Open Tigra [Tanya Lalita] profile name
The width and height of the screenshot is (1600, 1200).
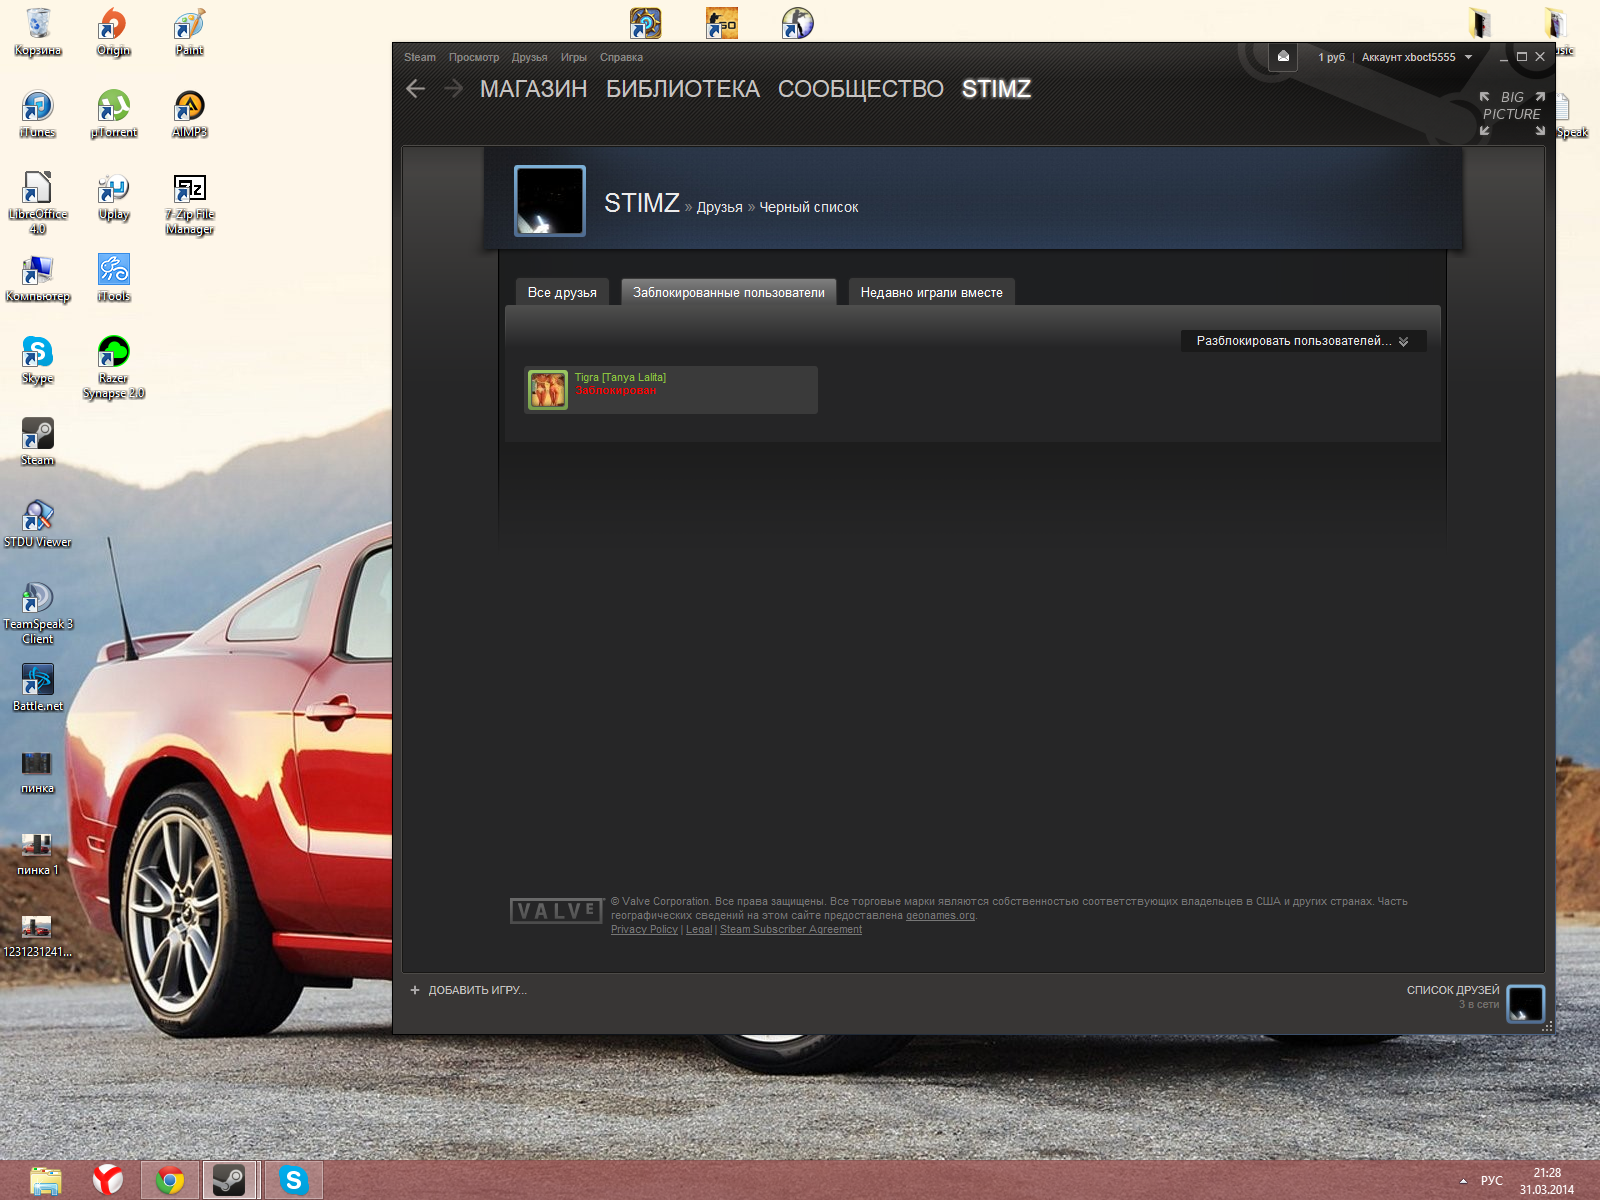pyautogui.click(x=620, y=377)
